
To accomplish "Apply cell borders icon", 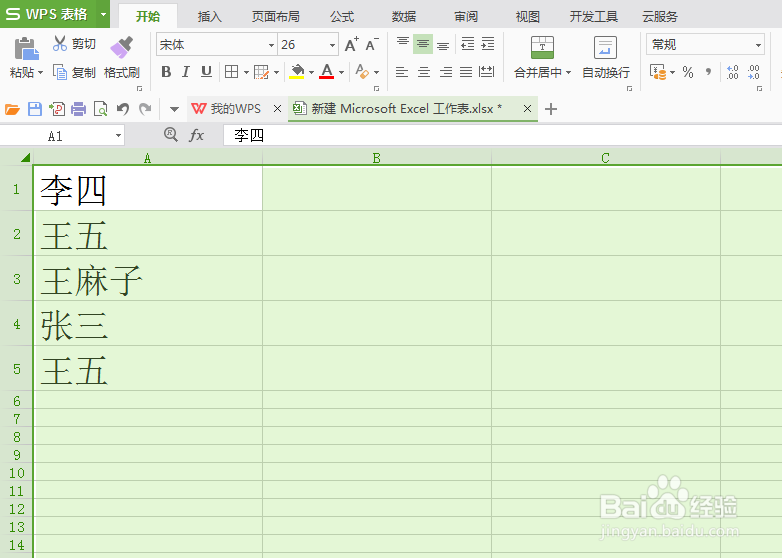I will tap(231, 72).
